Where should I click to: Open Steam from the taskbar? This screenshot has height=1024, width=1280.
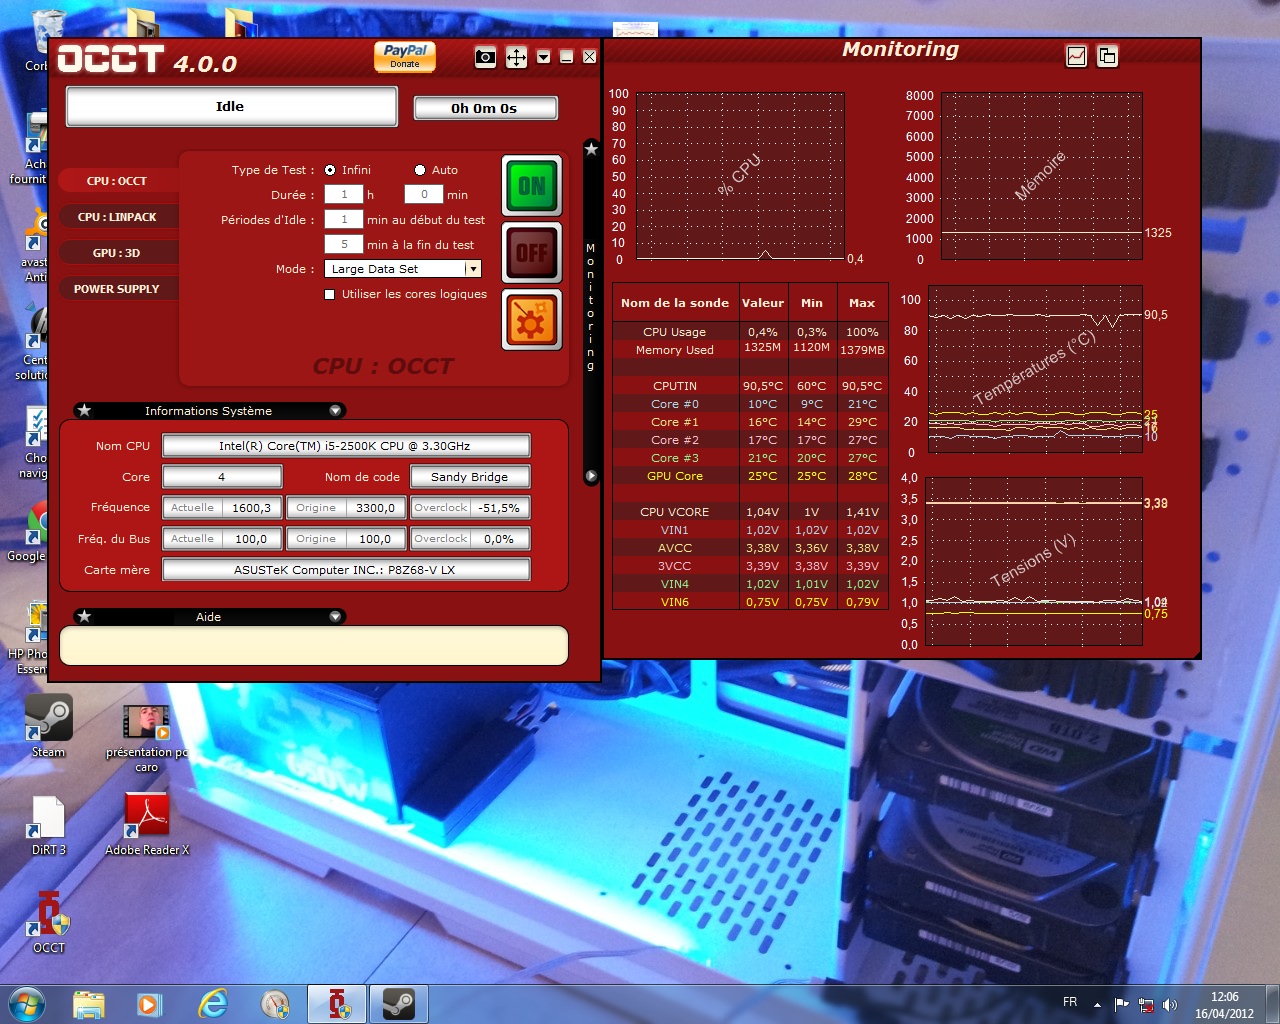(x=399, y=1003)
